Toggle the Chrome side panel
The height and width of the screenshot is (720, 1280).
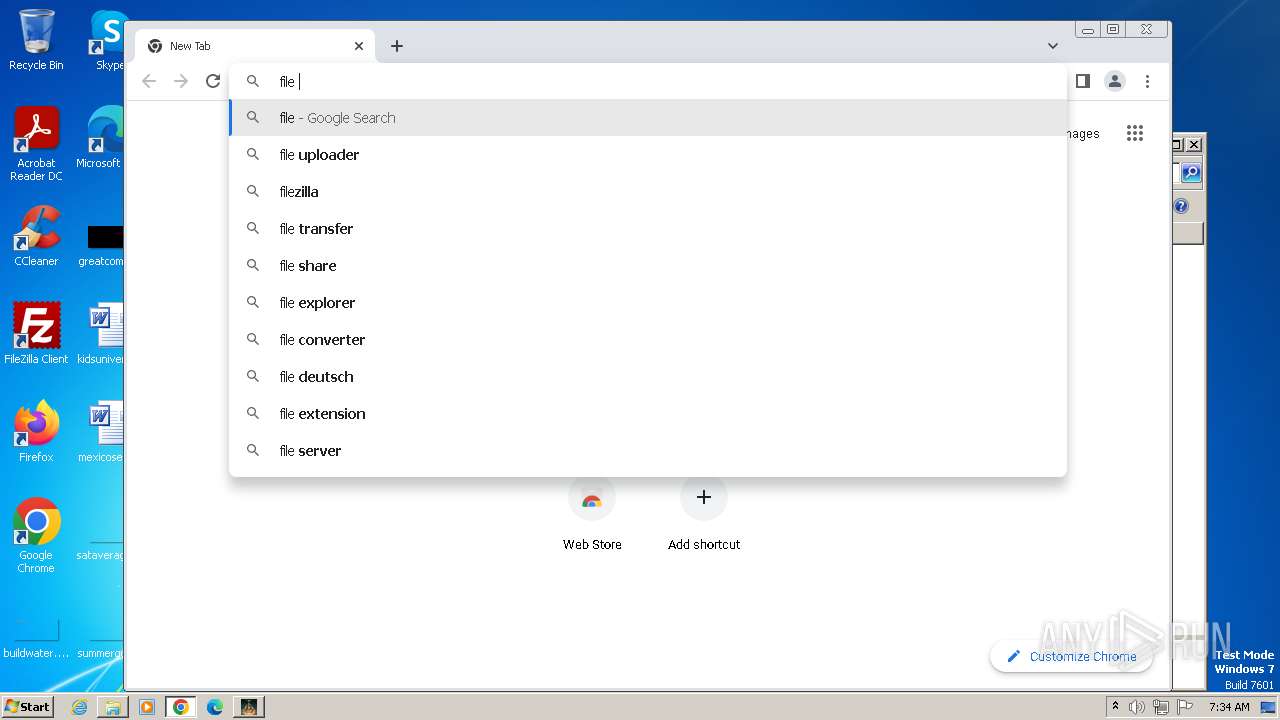tap(1082, 81)
